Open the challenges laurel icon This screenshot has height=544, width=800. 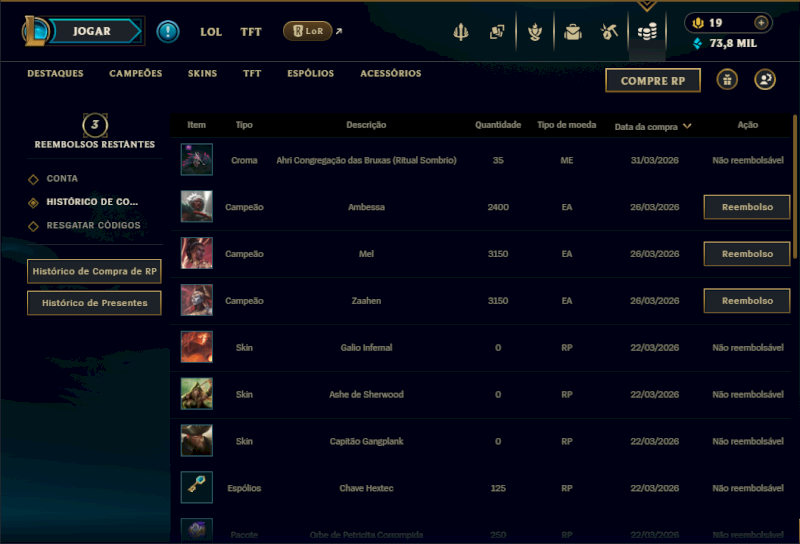pyautogui.click(x=535, y=32)
